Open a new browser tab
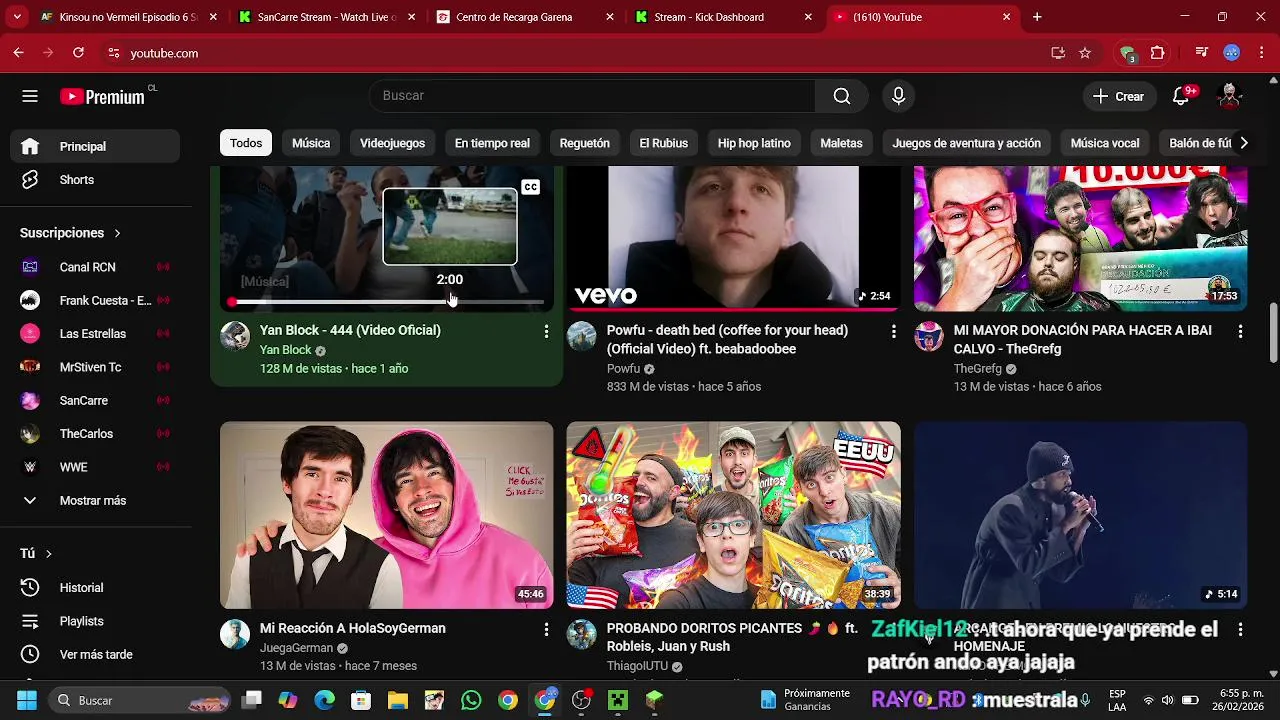 pyautogui.click(x=1037, y=17)
